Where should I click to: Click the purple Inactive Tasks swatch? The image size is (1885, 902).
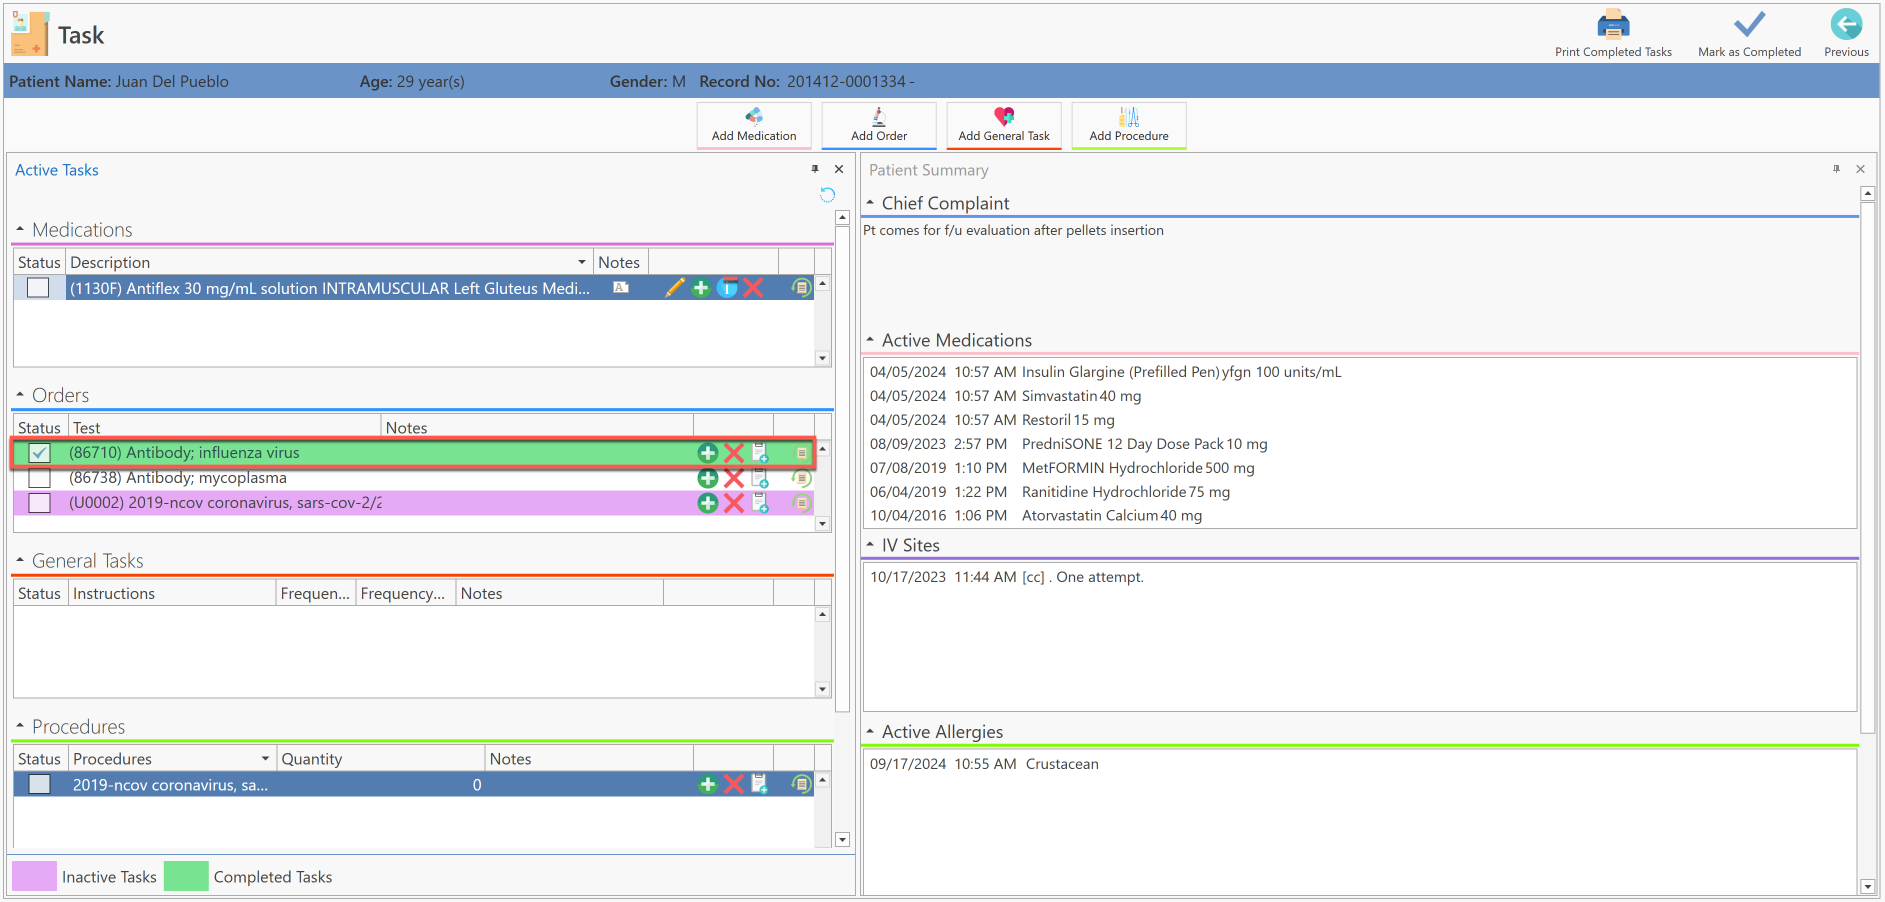(34, 876)
